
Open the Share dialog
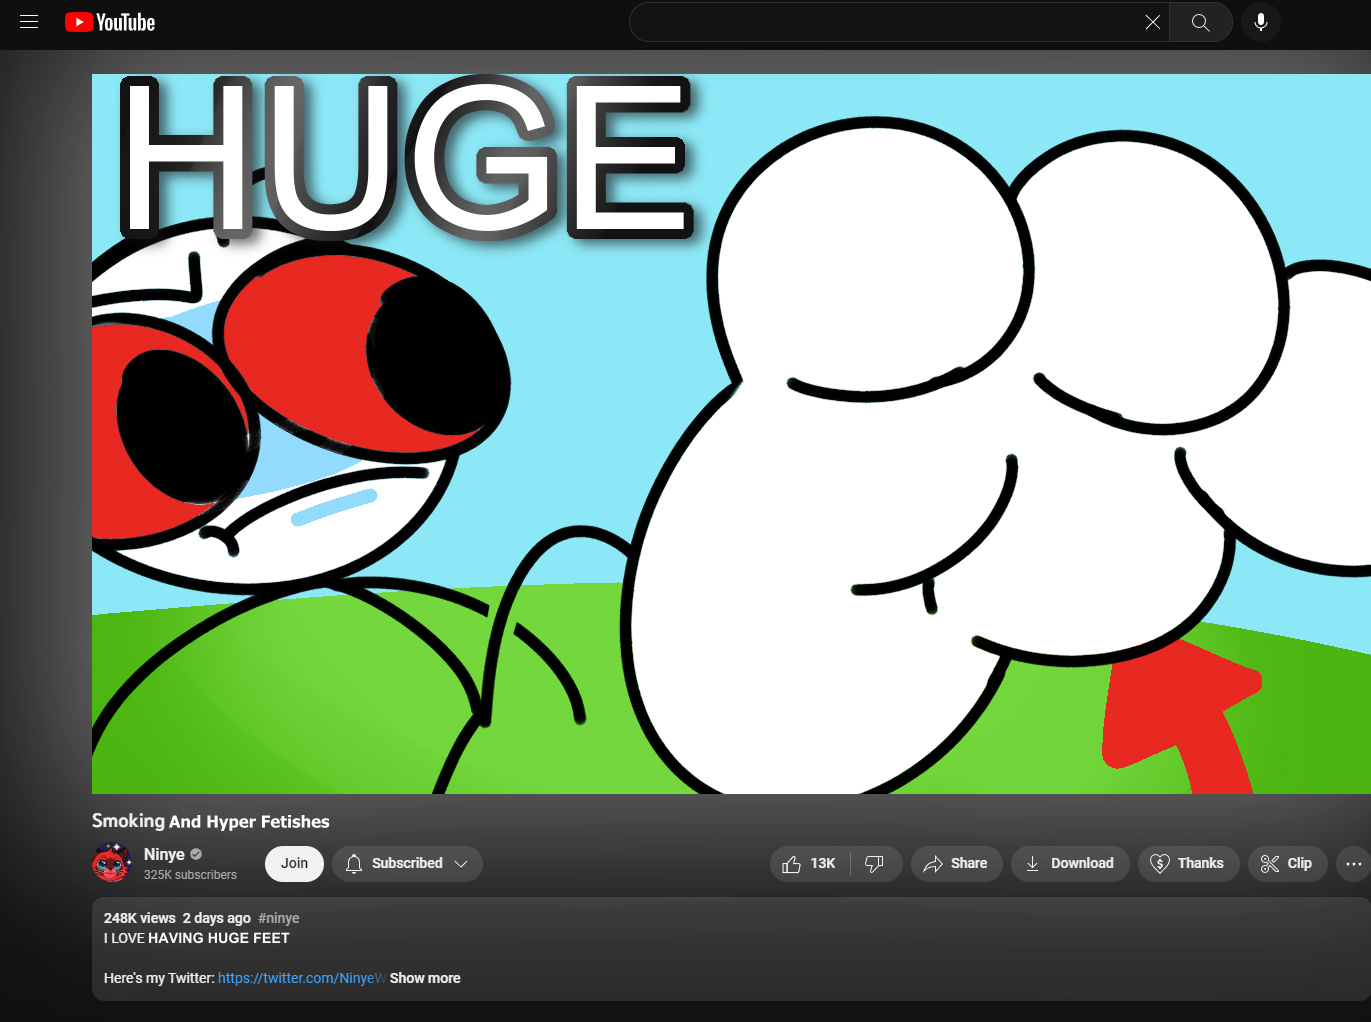coord(956,864)
